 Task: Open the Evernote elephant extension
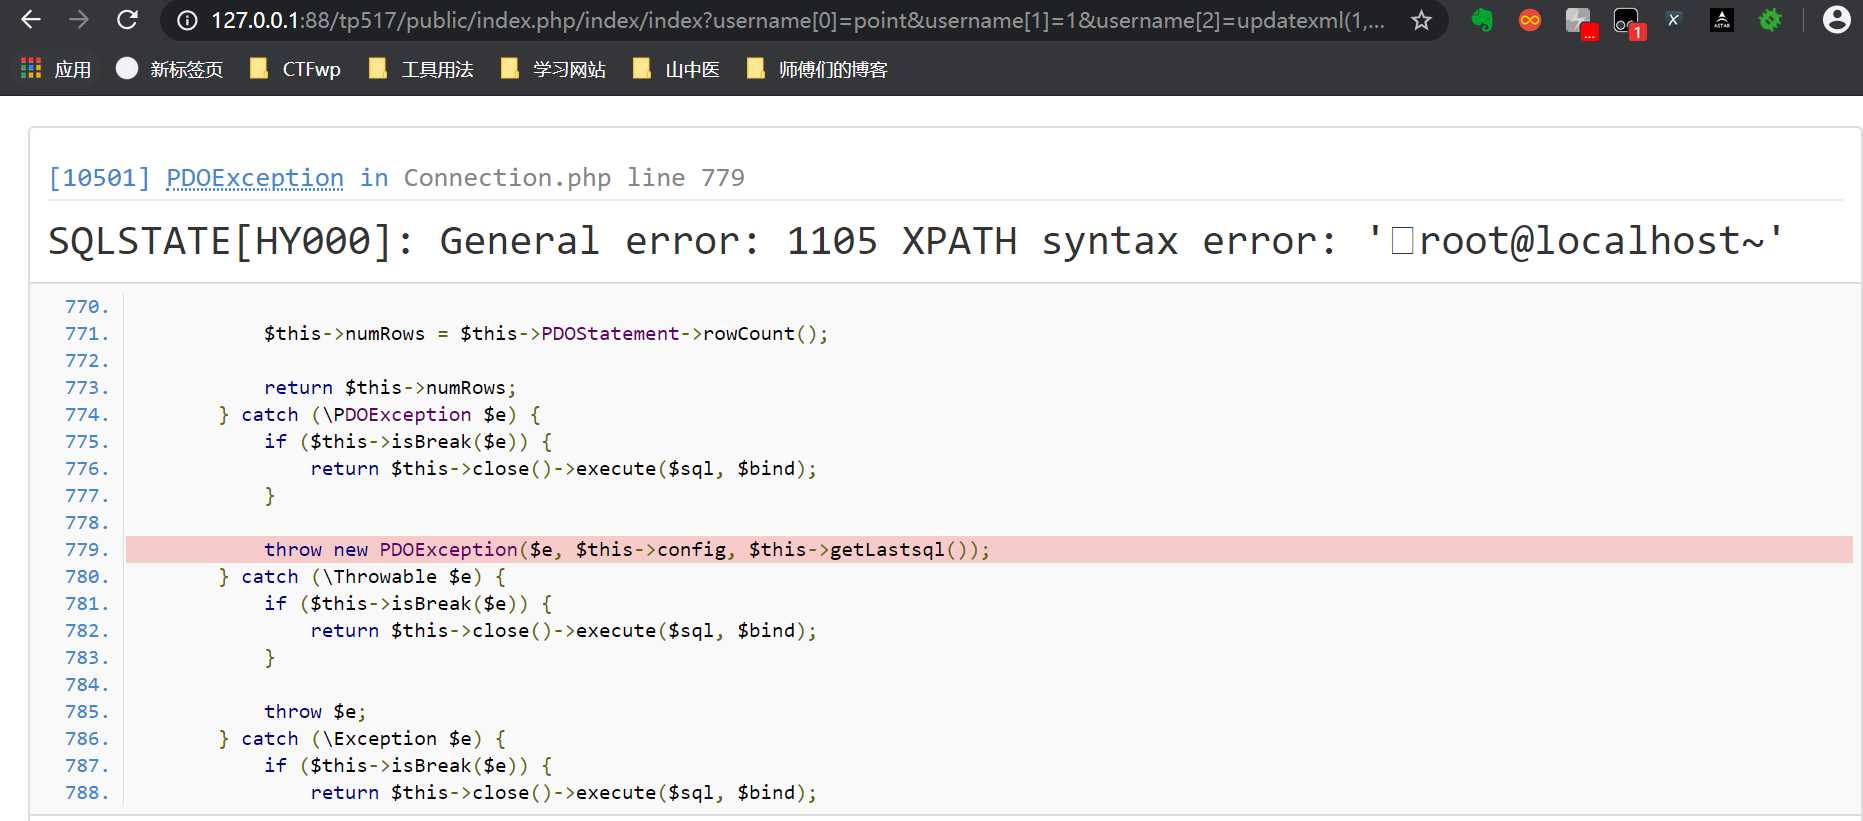[1482, 20]
